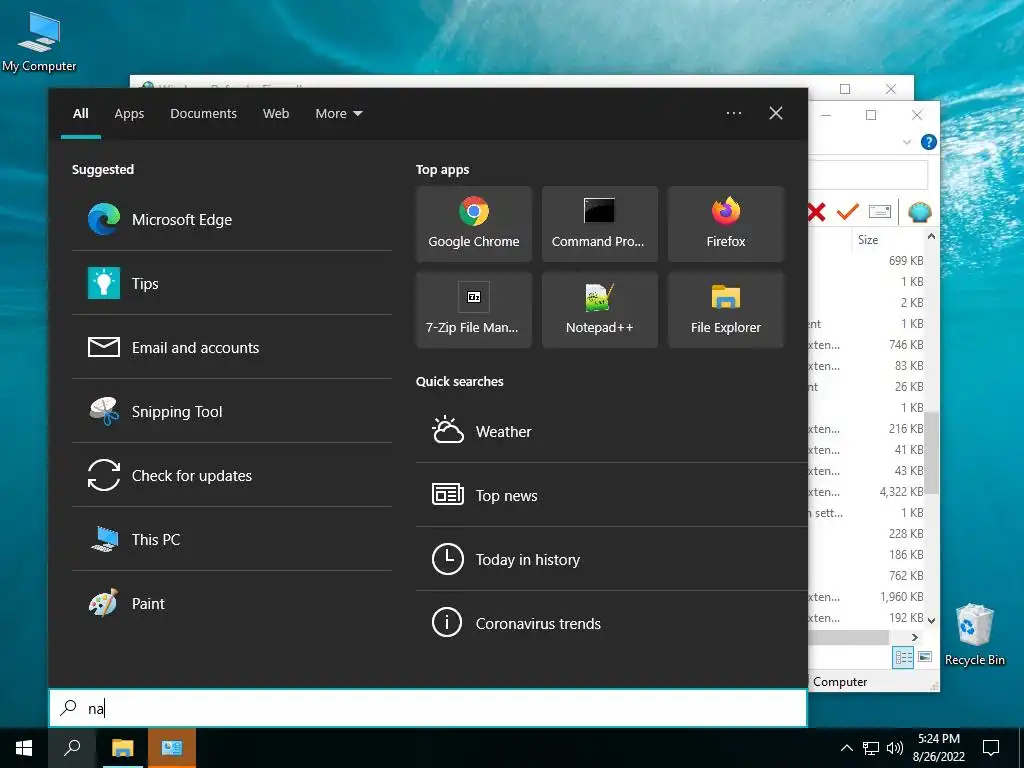1024x768 pixels.
Task: Show hidden system tray icons
Action: point(846,748)
